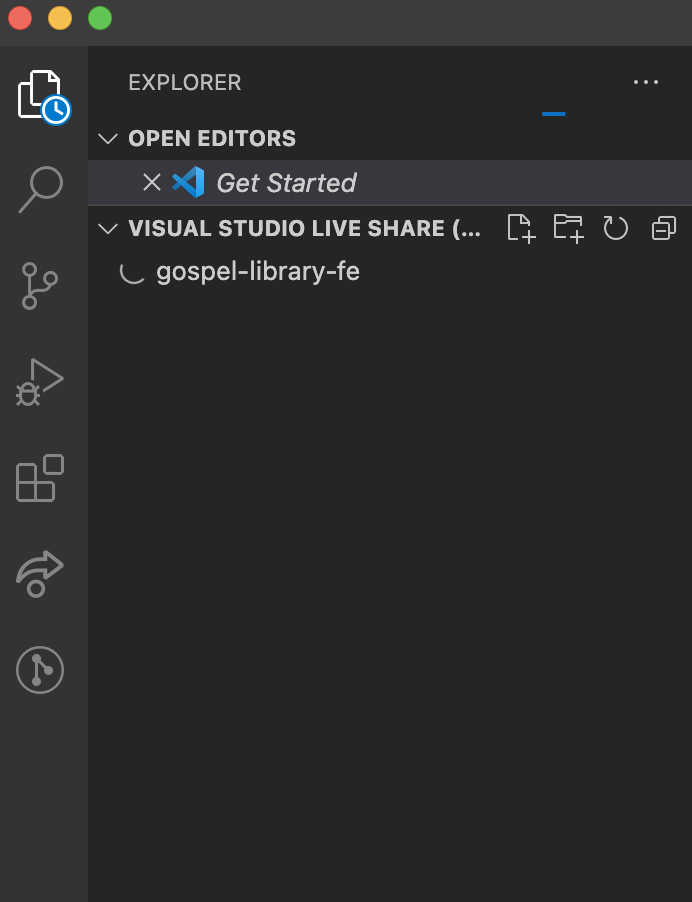Screen dimensions: 692x902
Task: Select the Get Started open editor
Action: 390,183
